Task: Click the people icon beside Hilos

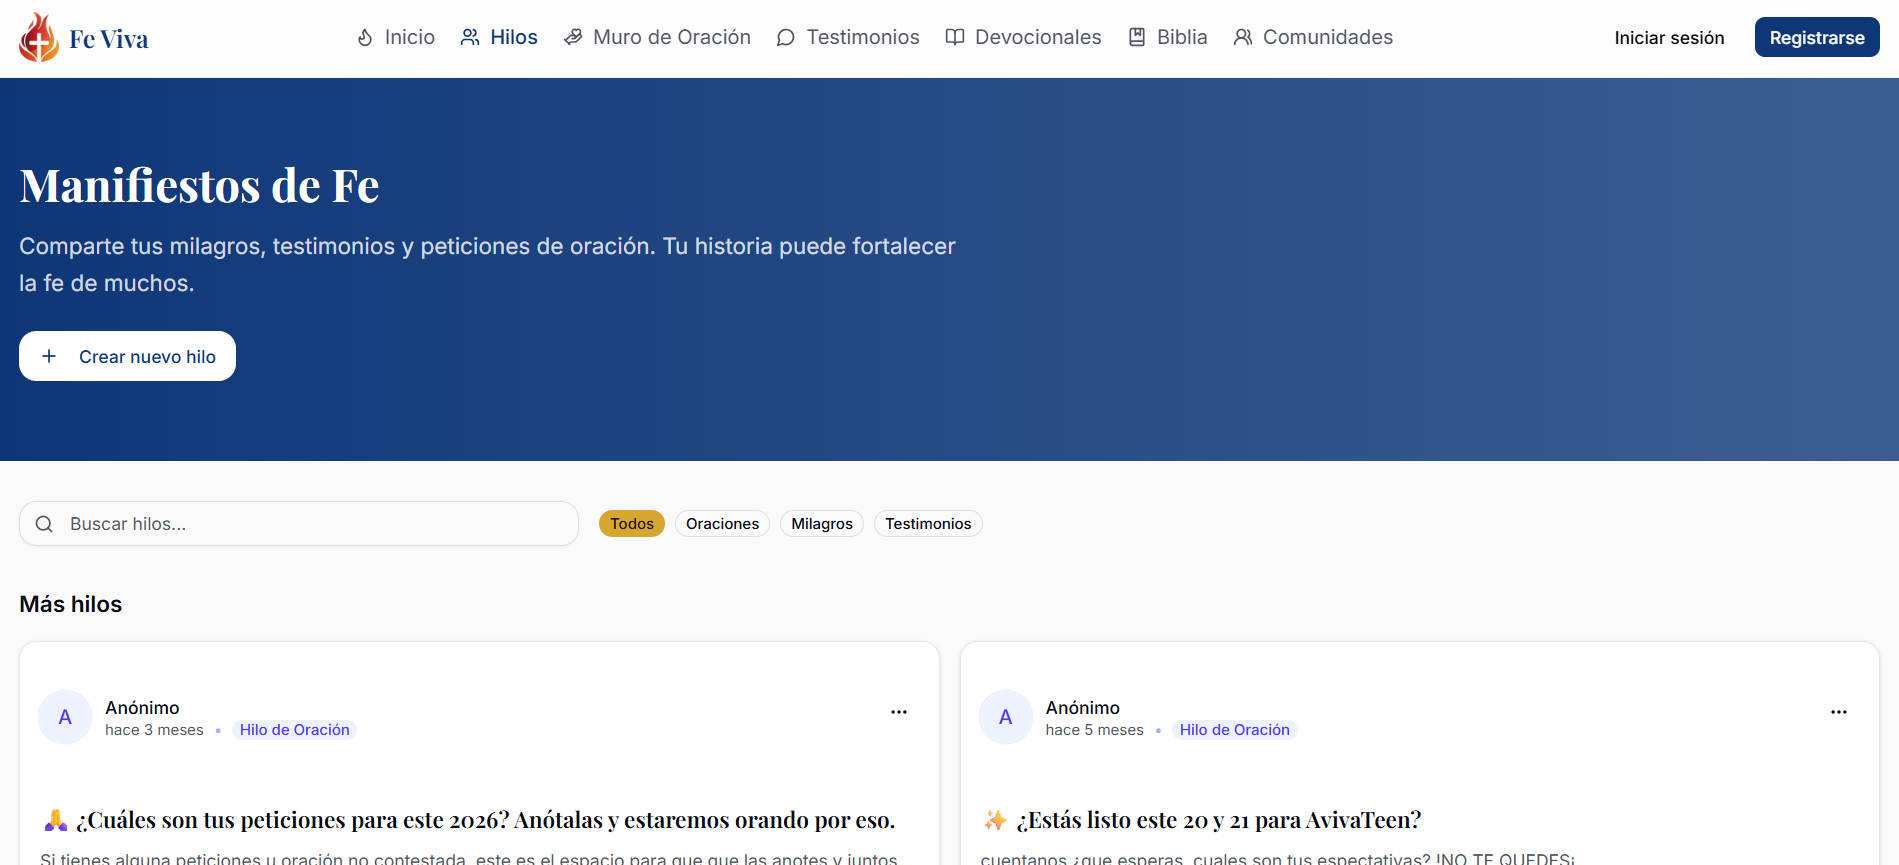Action: tap(470, 38)
